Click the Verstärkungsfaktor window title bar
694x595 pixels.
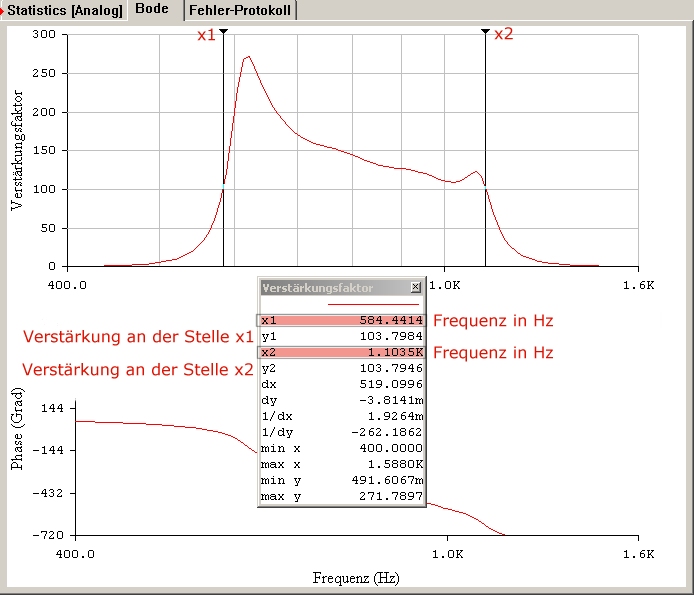pyautogui.click(x=330, y=288)
